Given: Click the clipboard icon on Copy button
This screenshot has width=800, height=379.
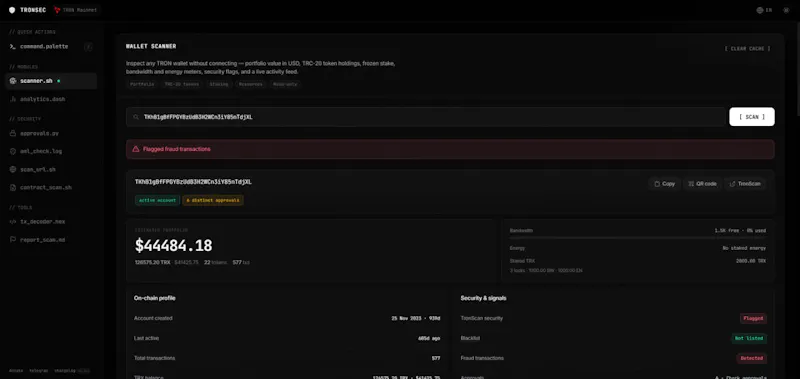Looking at the screenshot, I should pos(657,184).
